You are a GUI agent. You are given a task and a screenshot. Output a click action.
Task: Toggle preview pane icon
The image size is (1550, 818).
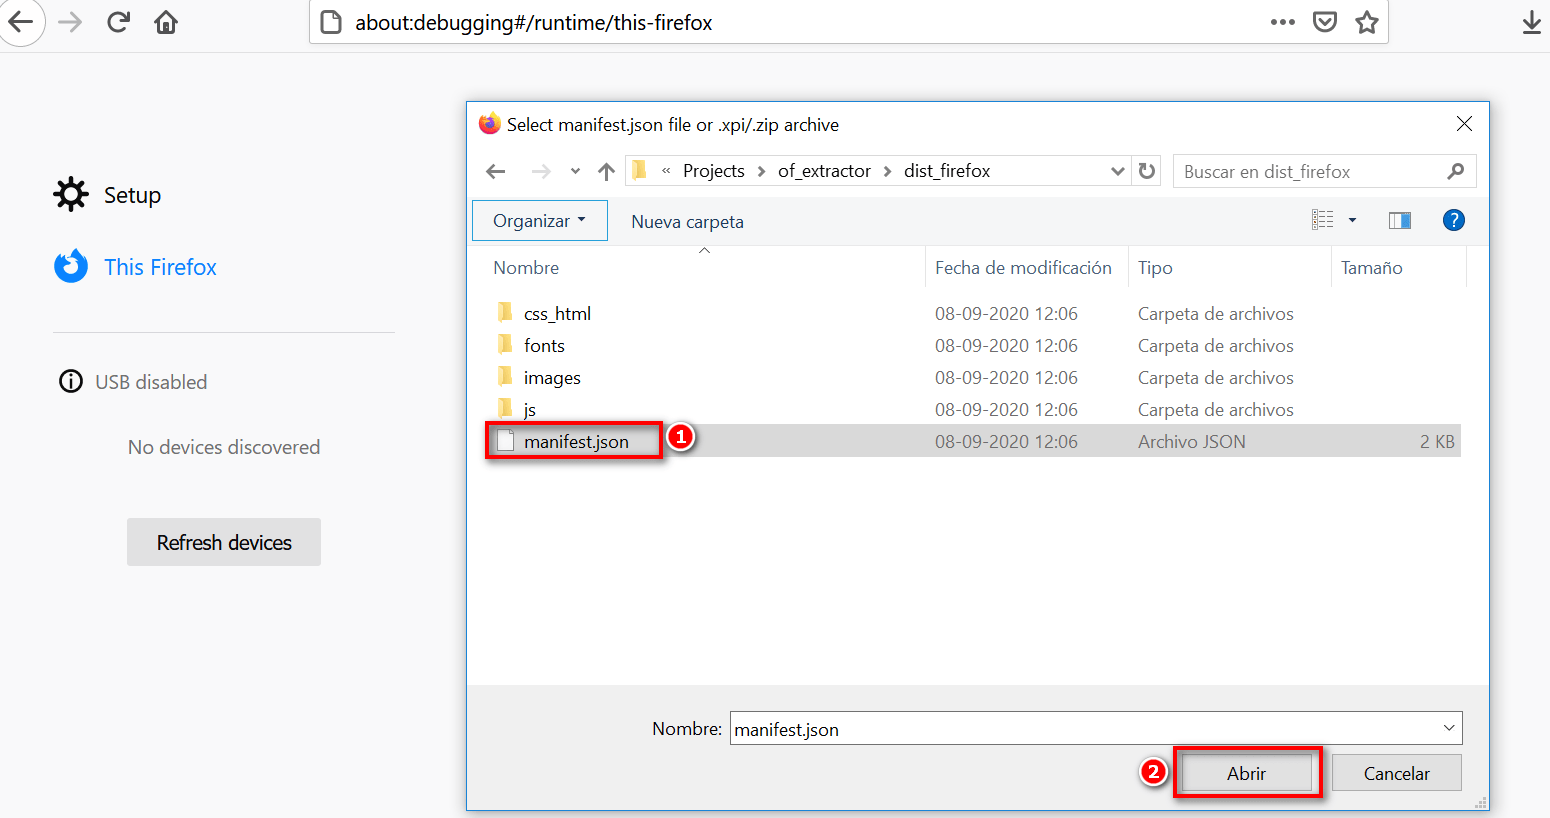click(1400, 220)
